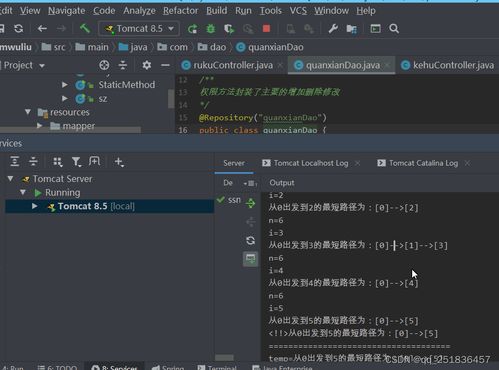
Task: Select the Server tab in Services
Action: pyautogui.click(x=234, y=163)
